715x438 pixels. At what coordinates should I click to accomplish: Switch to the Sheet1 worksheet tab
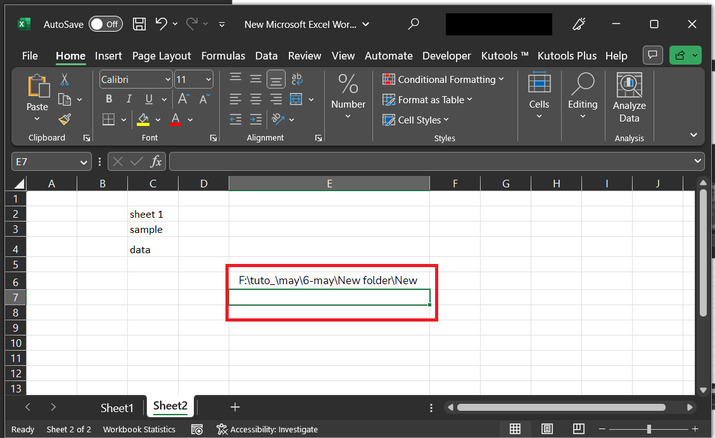pos(116,407)
